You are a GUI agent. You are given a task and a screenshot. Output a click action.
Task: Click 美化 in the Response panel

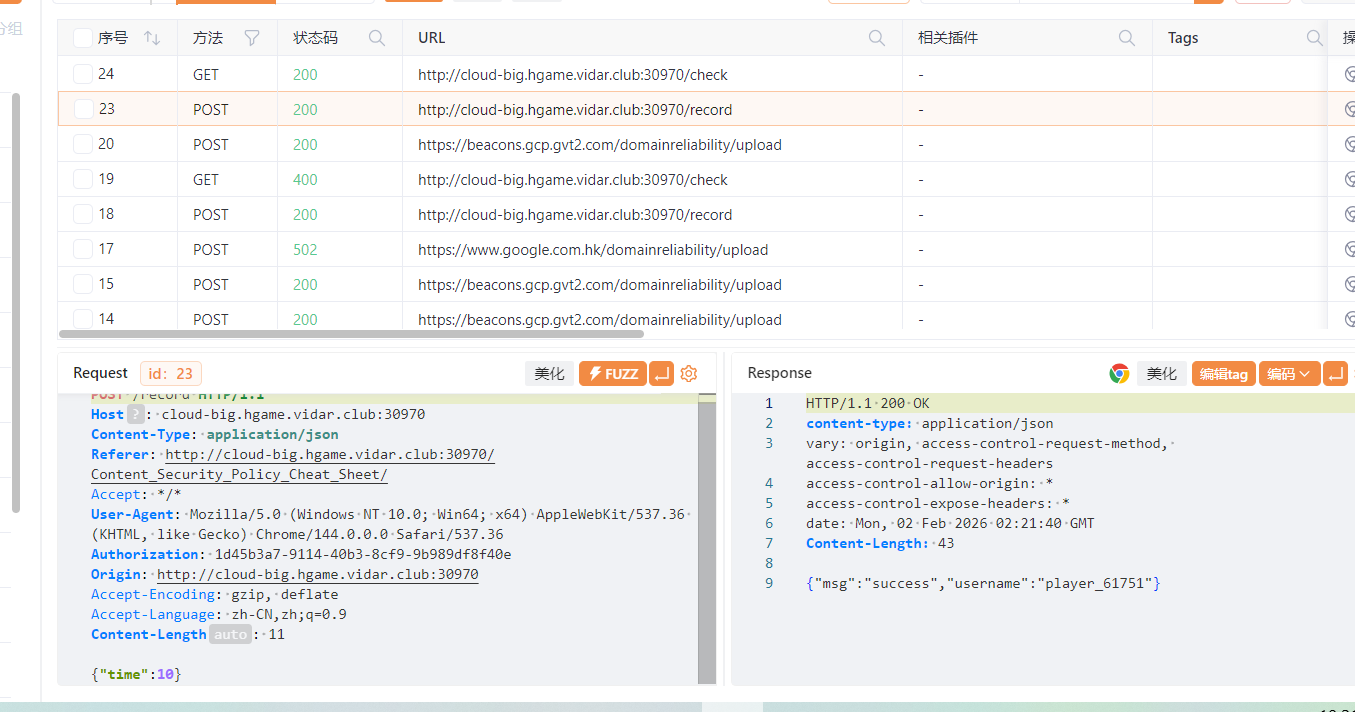point(1161,374)
